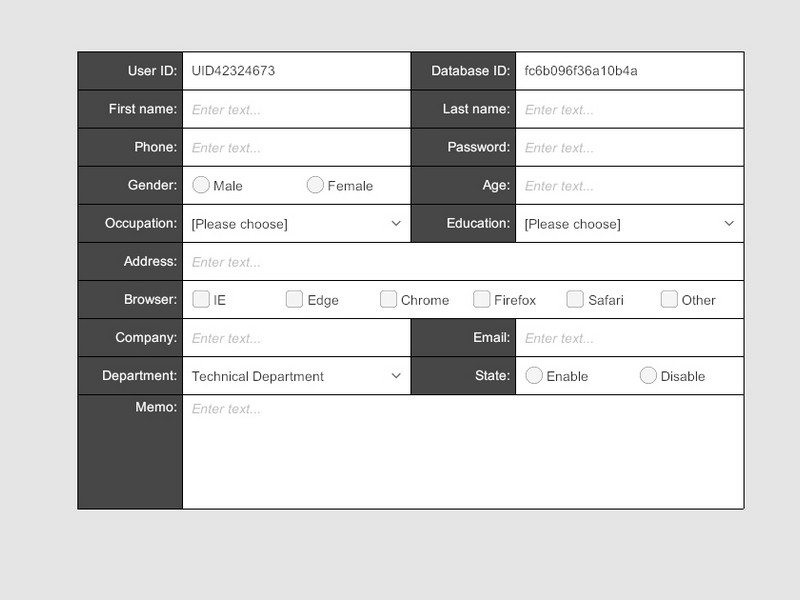Viewport: 800px width, 600px height.
Task: Choose the Disable state radio button
Action: [x=648, y=376]
